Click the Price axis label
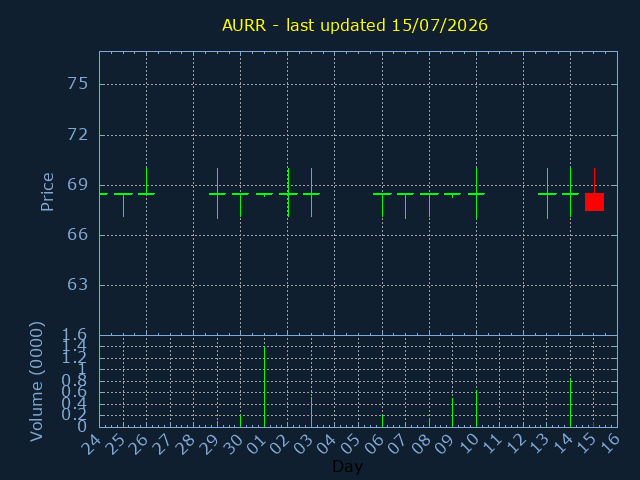The width and height of the screenshot is (640, 480). 47,192
